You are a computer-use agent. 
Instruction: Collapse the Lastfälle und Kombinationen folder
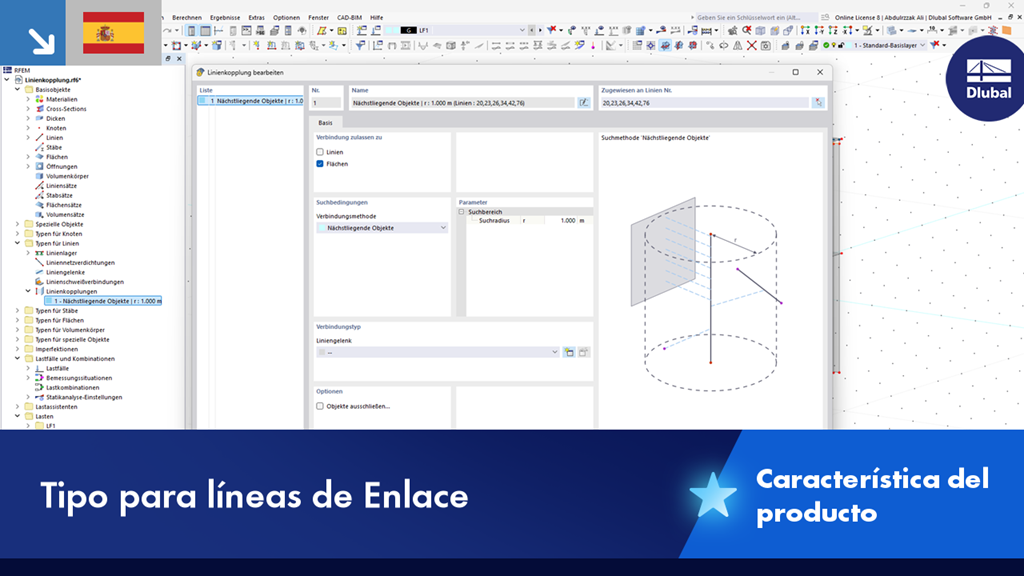tap(18, 359)
